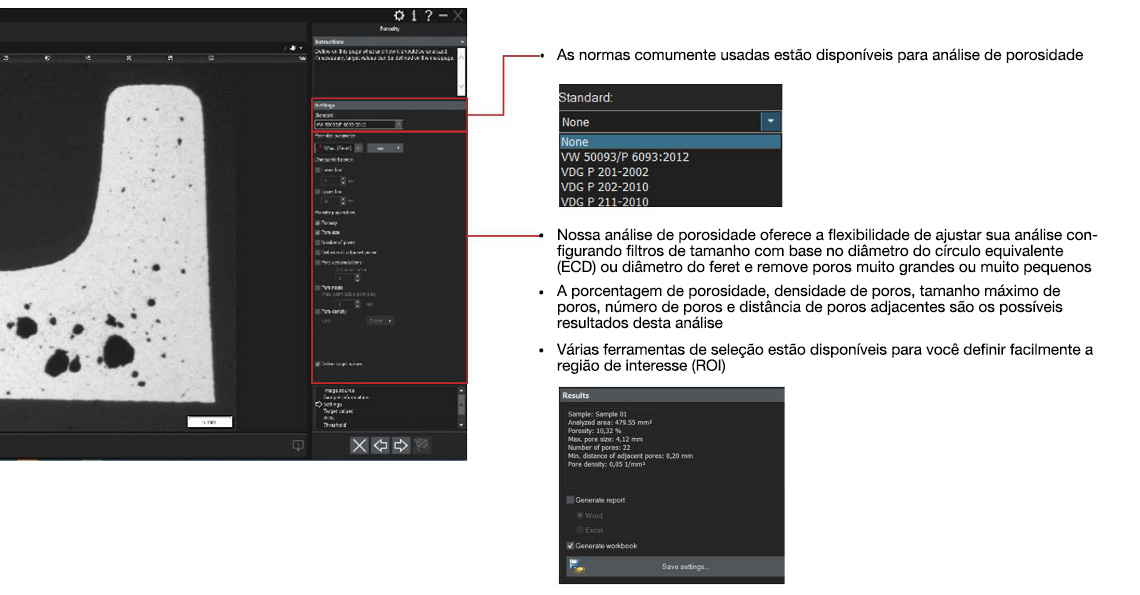Enable the Generate report checkbox

click(571, 500)
